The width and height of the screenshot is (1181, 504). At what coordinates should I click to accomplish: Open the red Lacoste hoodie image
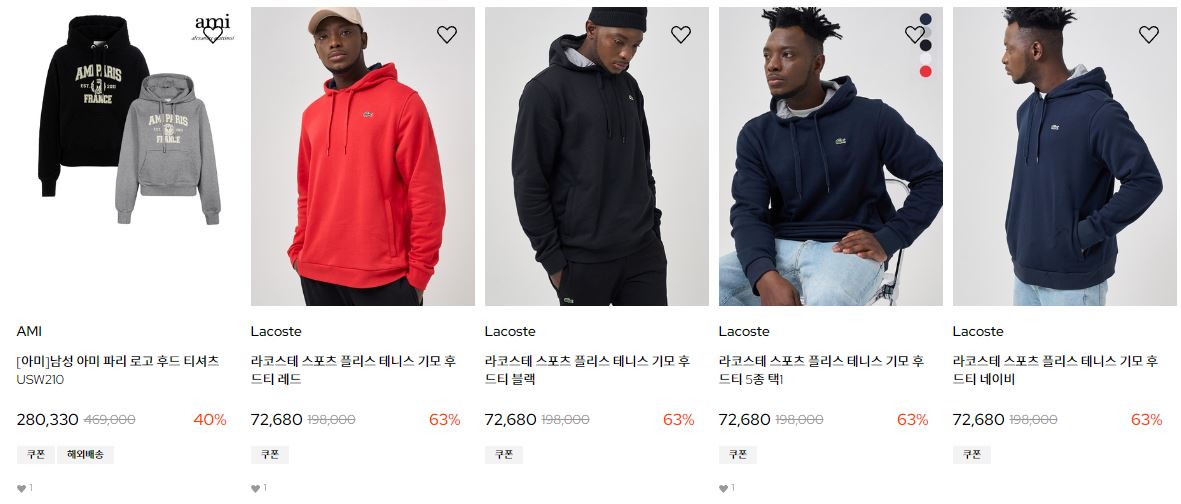coord(363,157)
